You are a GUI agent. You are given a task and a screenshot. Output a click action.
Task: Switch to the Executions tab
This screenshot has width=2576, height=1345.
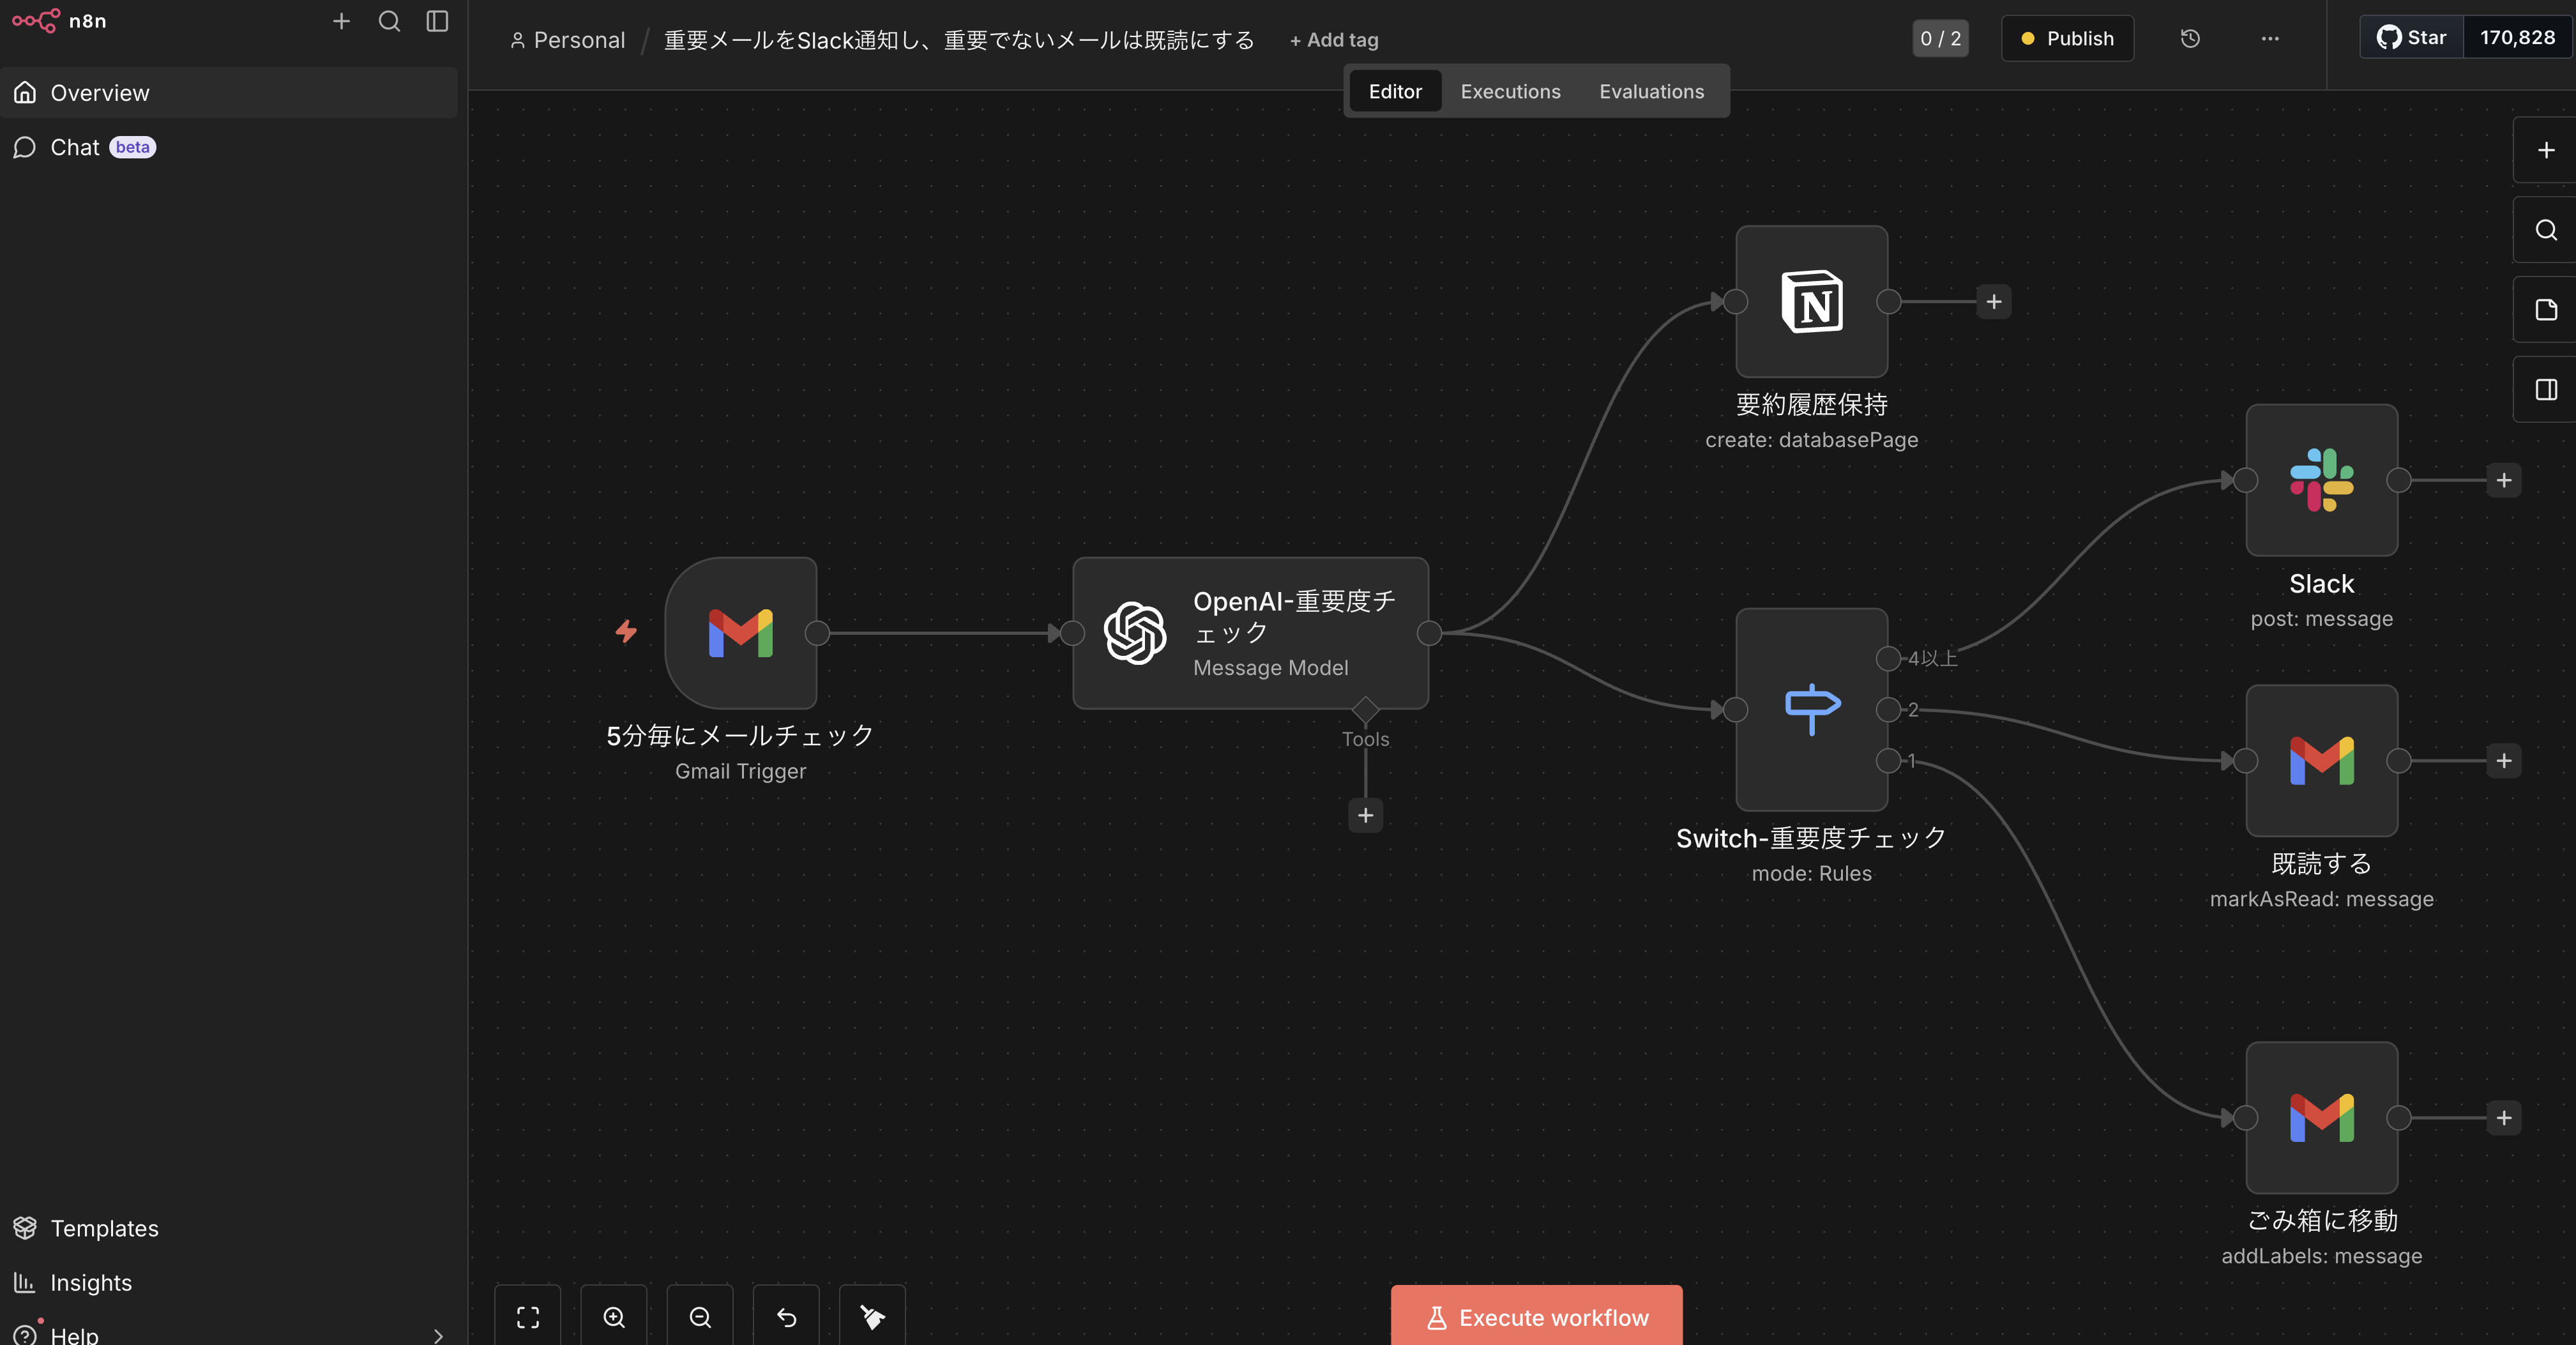point(1510,91)
